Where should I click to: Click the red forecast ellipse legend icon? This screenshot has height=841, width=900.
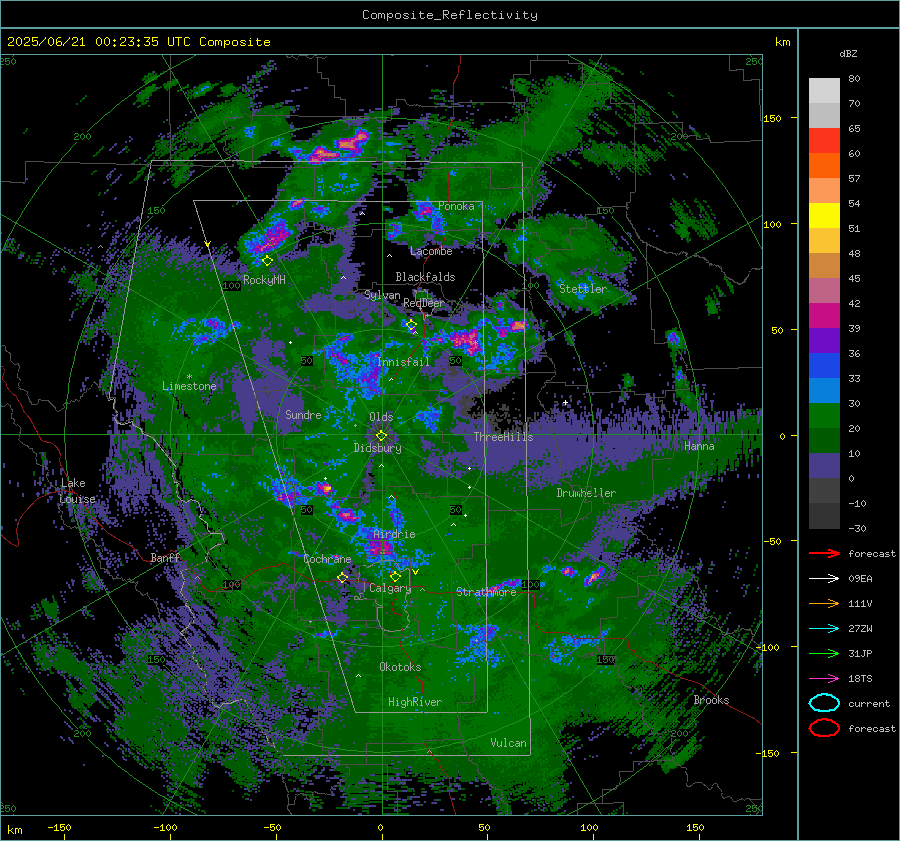824,728
